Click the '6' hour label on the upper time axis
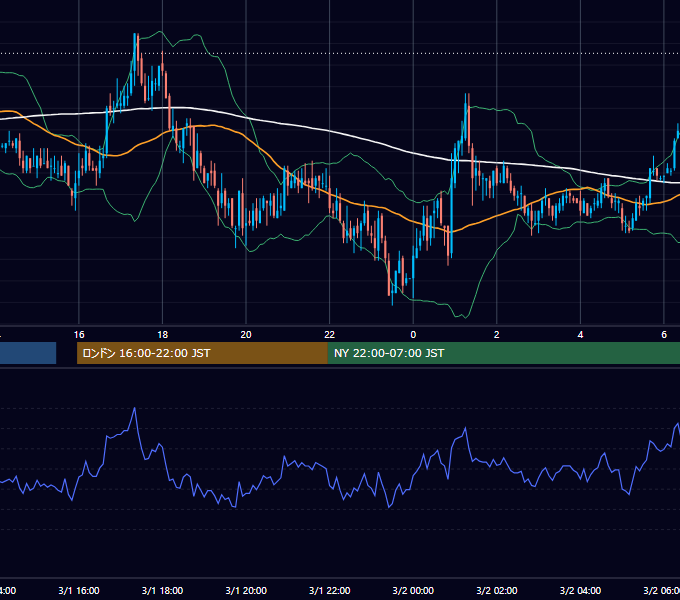680x600 pixels. tap(664, 335)
